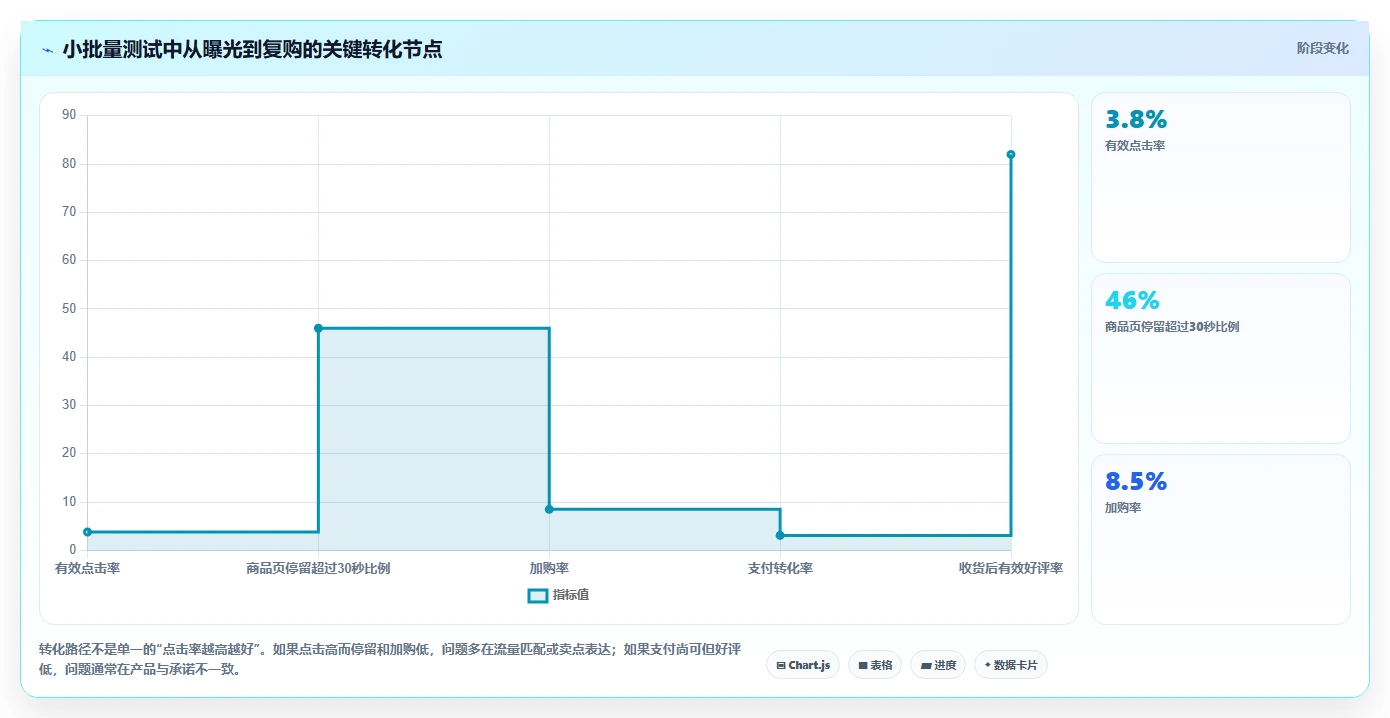Click the Chart.js tag pill
Viewport: 1390px width, 718px height.
(803, 665)
